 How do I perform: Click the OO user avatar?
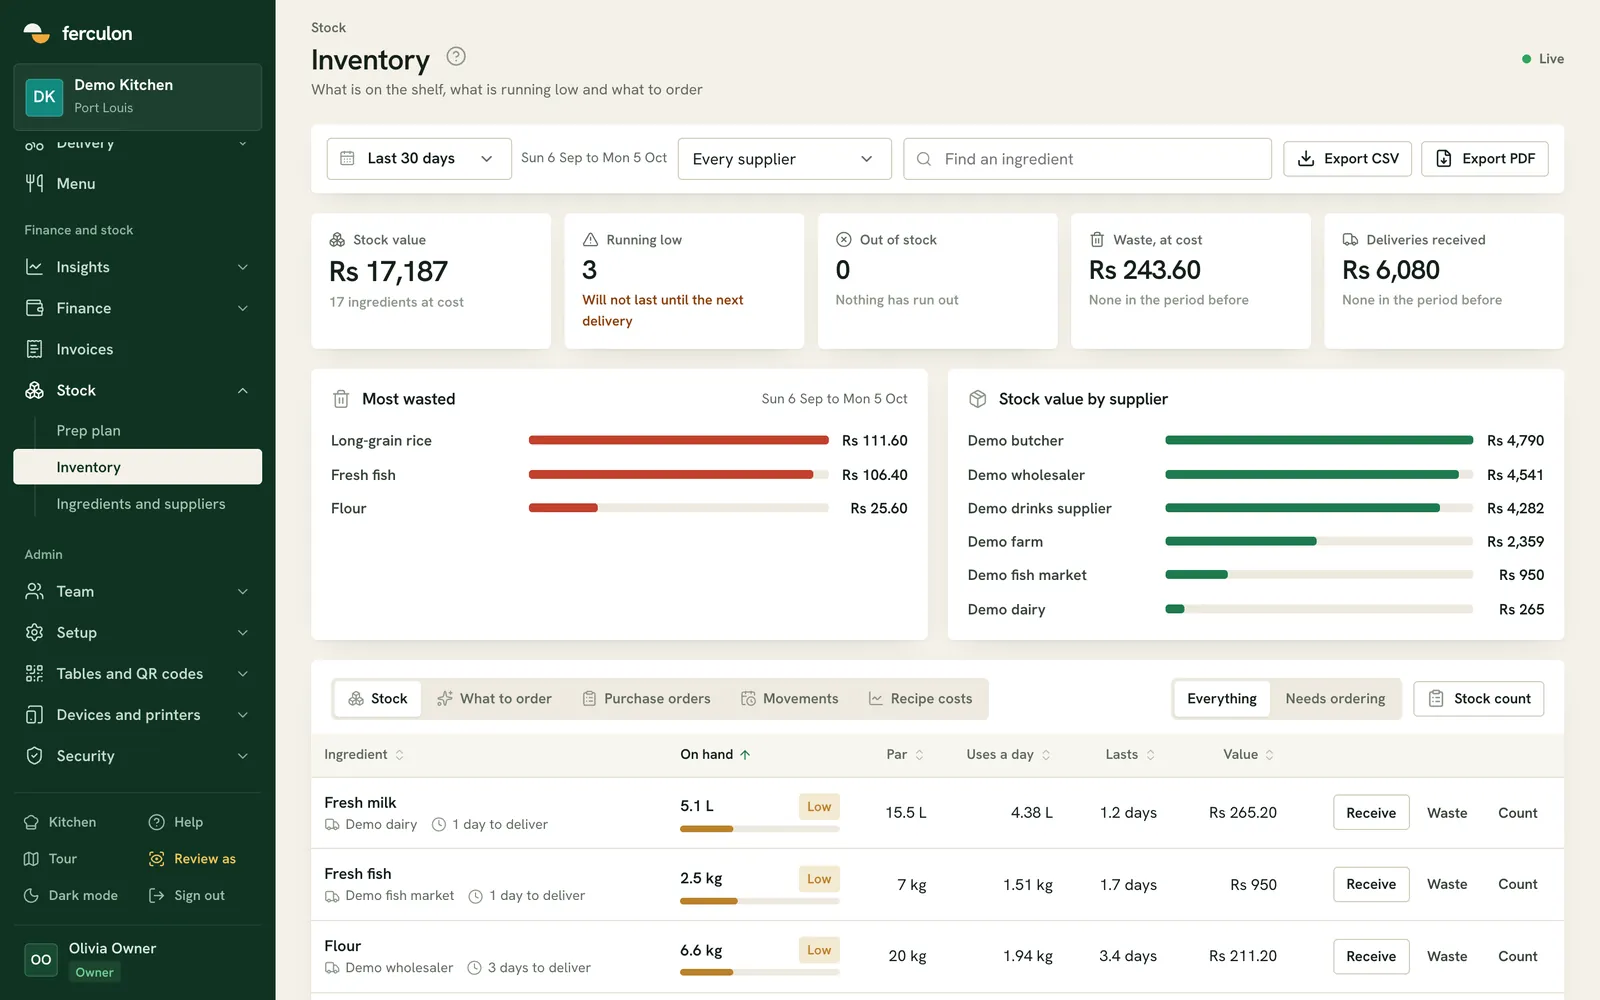(41, 959)
